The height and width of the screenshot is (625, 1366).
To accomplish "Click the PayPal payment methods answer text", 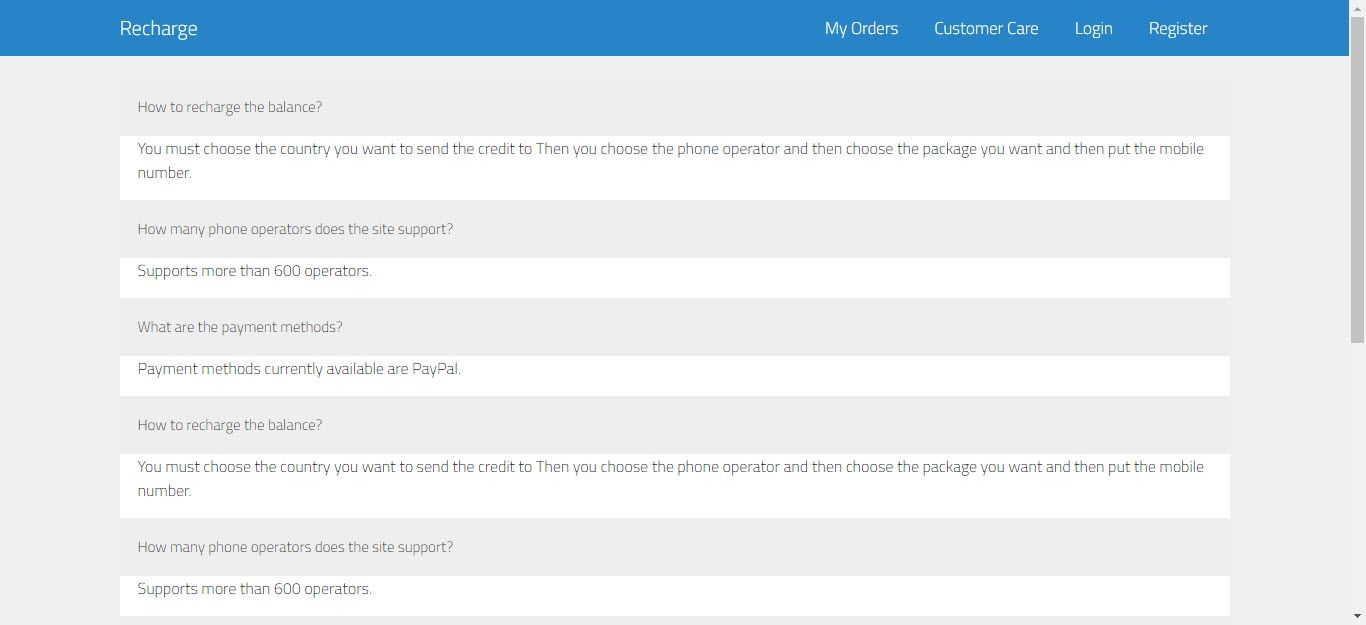I will (x=299, y=369).
